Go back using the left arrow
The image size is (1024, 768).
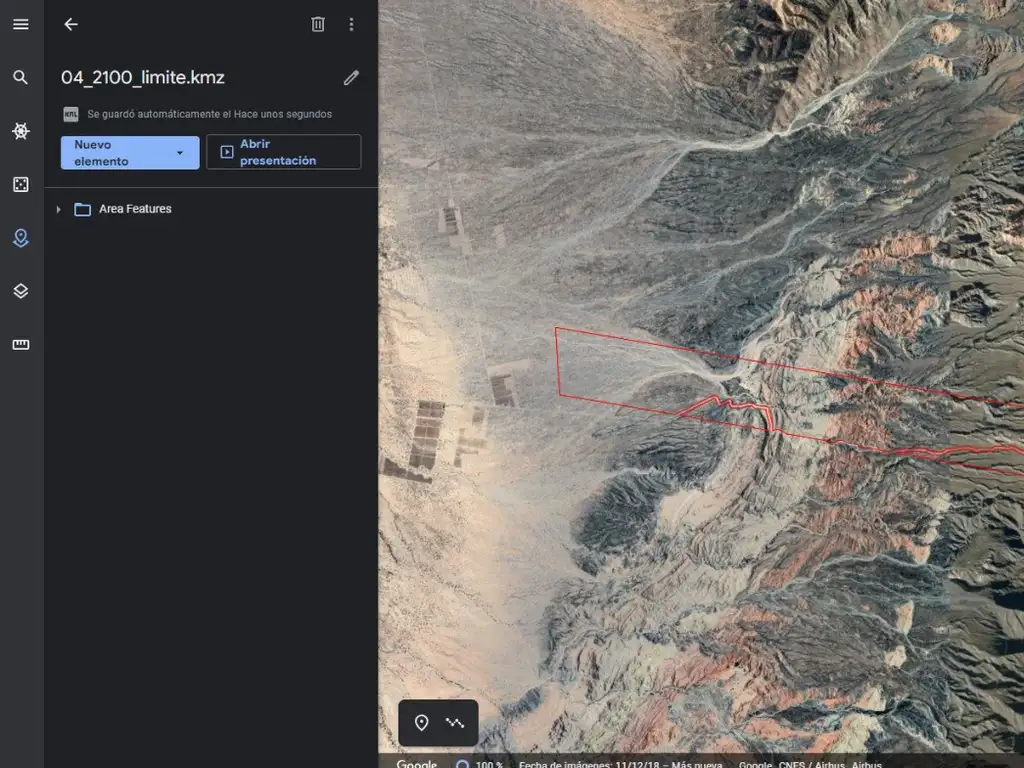[x=71, y=24]
